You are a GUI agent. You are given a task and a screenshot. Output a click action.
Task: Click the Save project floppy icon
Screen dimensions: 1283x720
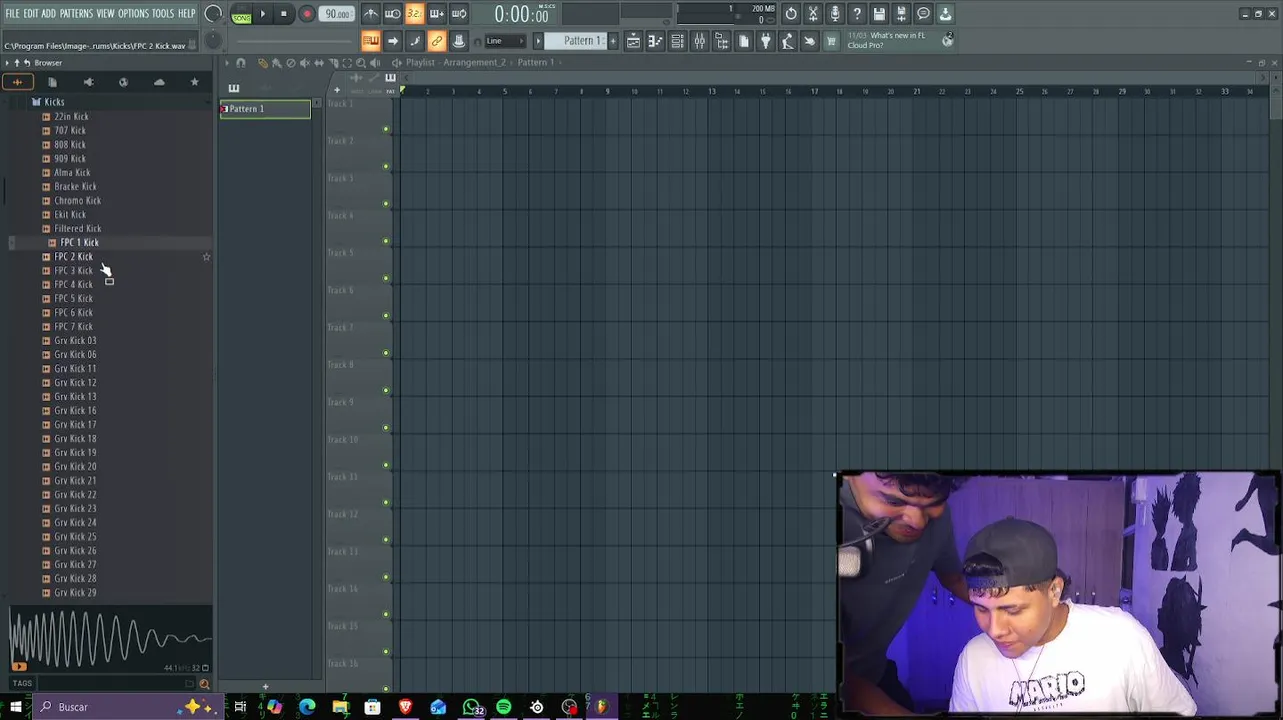pyautogui.click(x=879, y=14)
